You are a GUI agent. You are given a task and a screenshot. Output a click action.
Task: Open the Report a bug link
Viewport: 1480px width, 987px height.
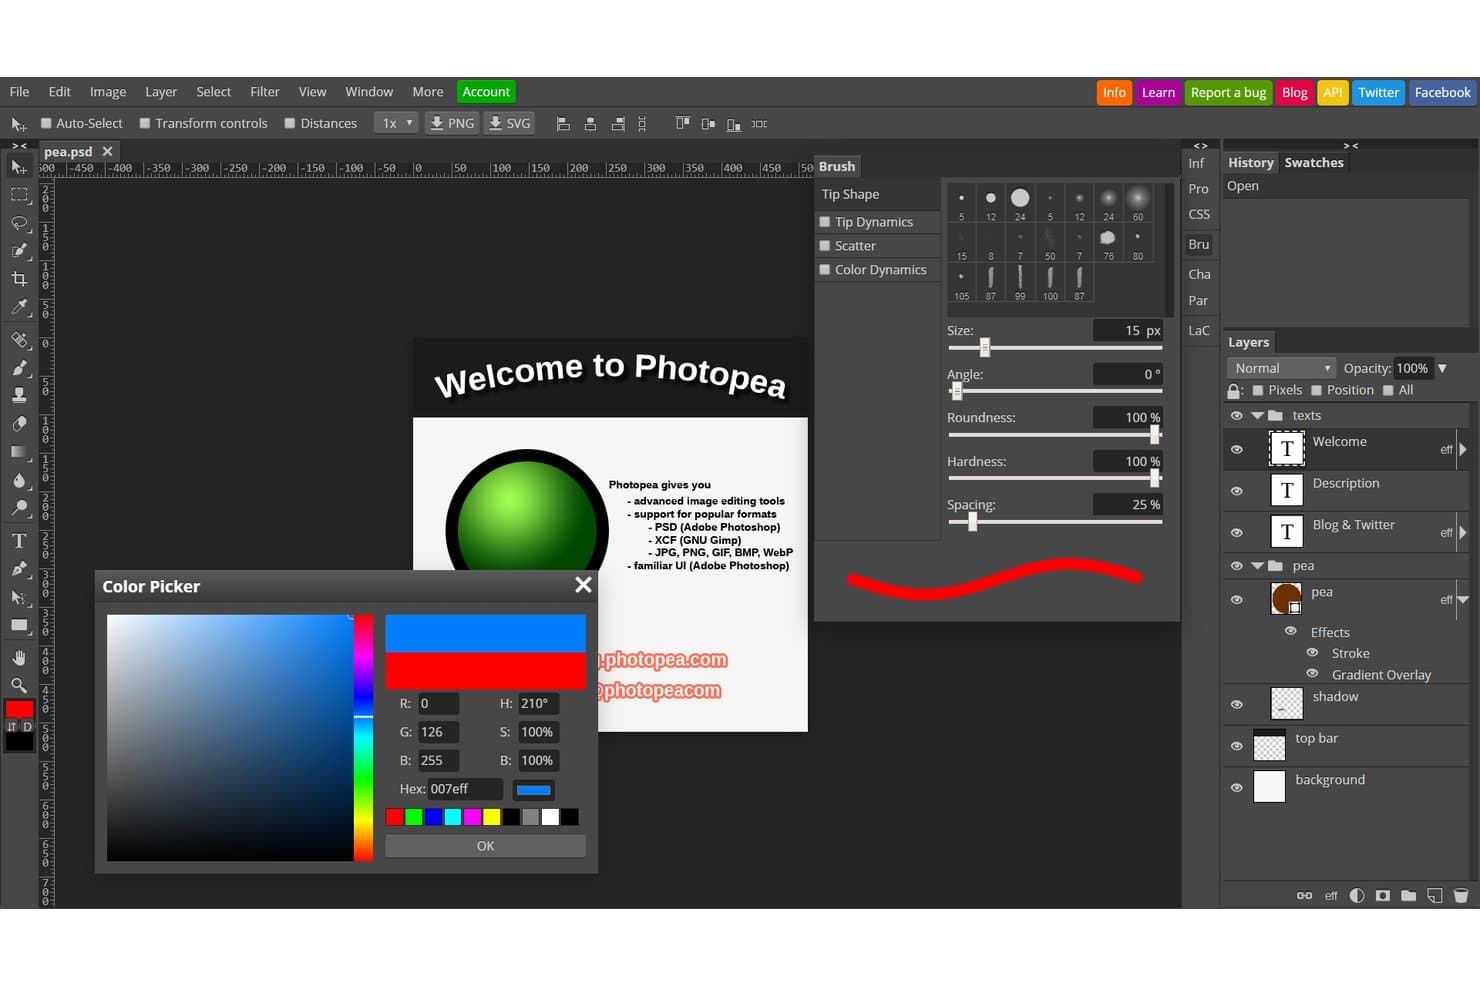(x=1228, y=92)
